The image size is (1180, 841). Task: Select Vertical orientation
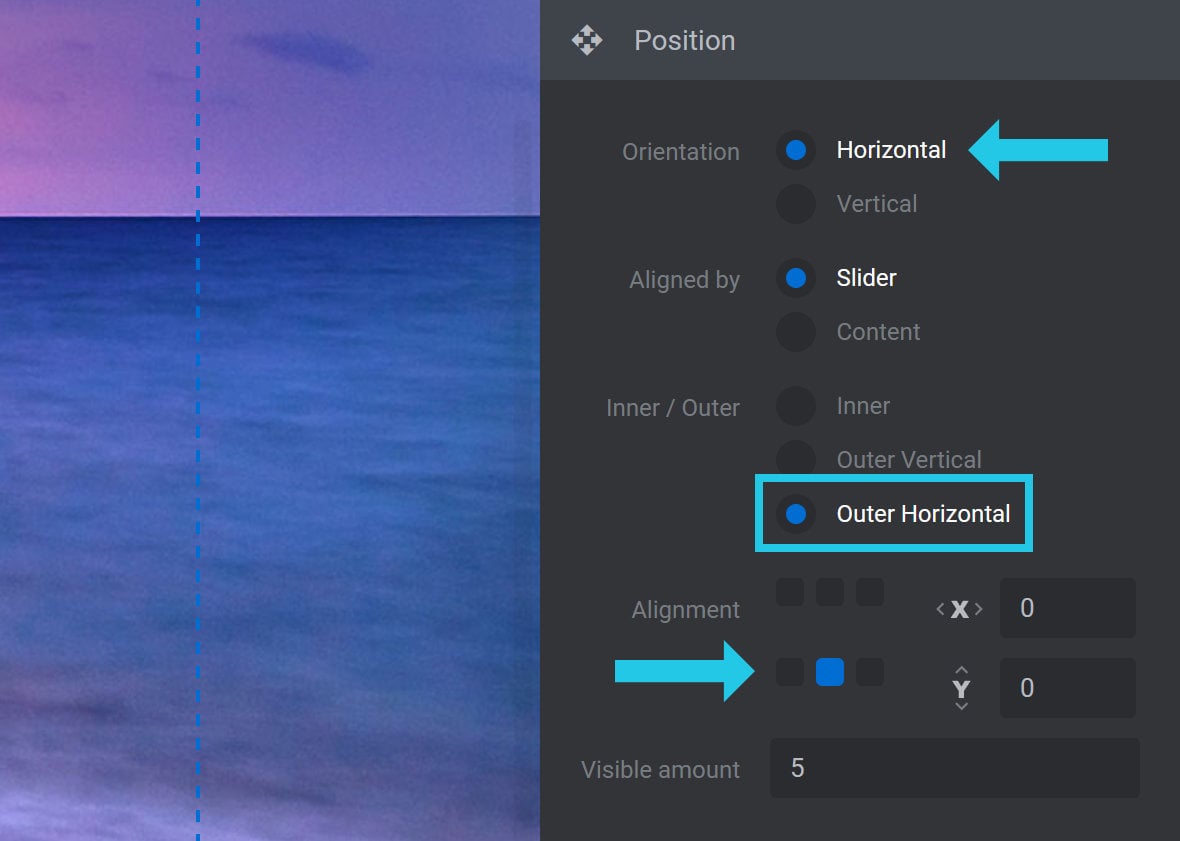pos(796,204)
